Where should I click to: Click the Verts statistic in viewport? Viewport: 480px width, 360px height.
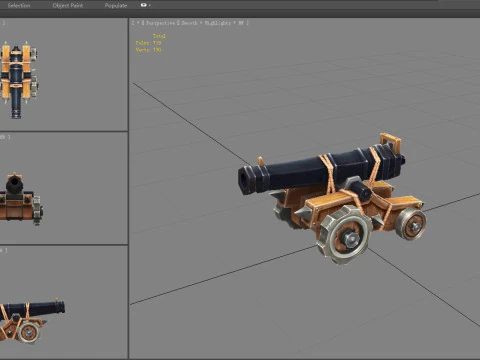(148, 50)
